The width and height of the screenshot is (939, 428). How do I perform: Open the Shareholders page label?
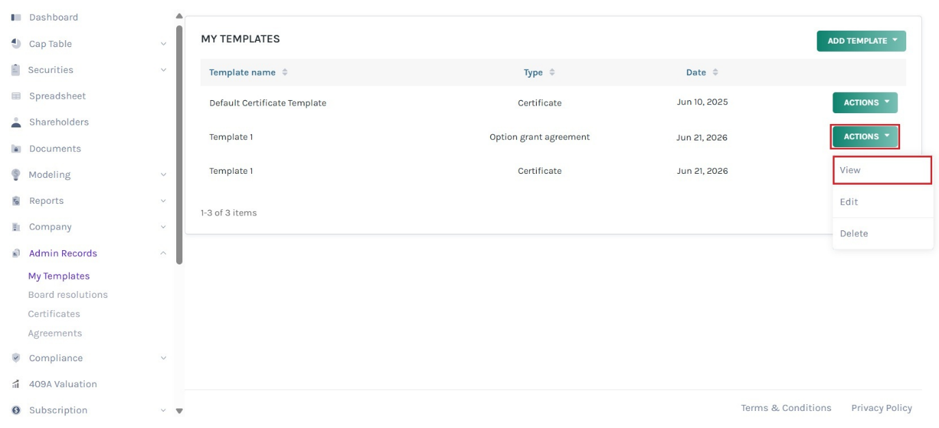pos(59,122)
